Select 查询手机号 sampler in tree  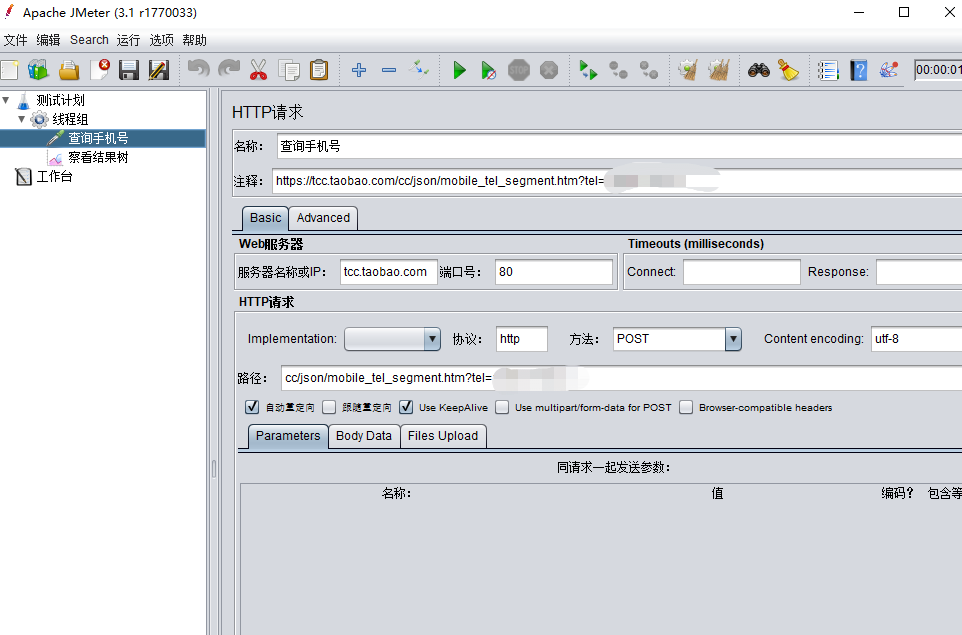[x=98, y=138]
